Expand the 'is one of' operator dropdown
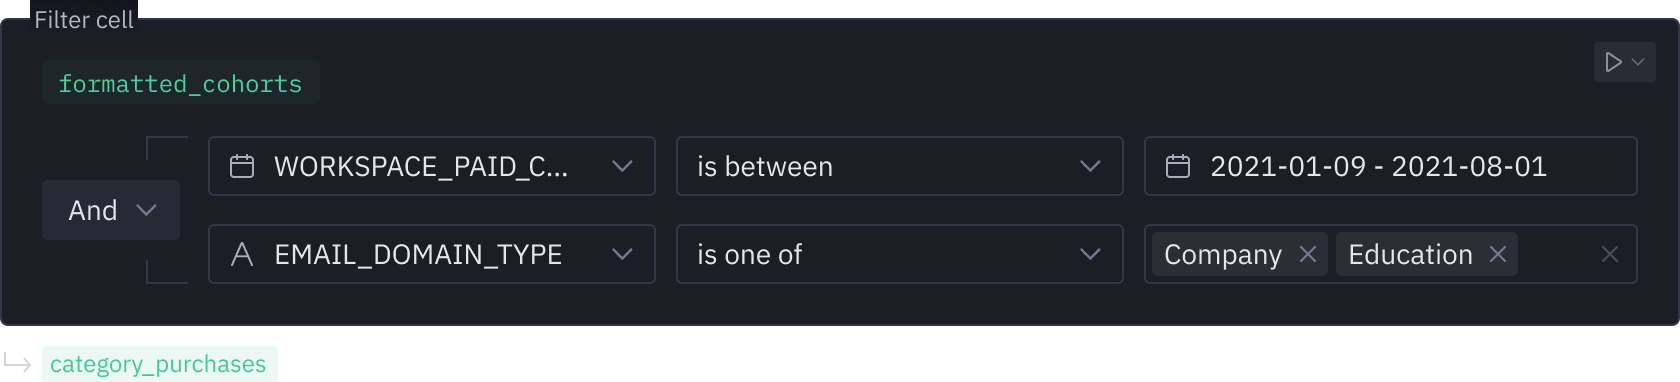 tap(900, 254)
